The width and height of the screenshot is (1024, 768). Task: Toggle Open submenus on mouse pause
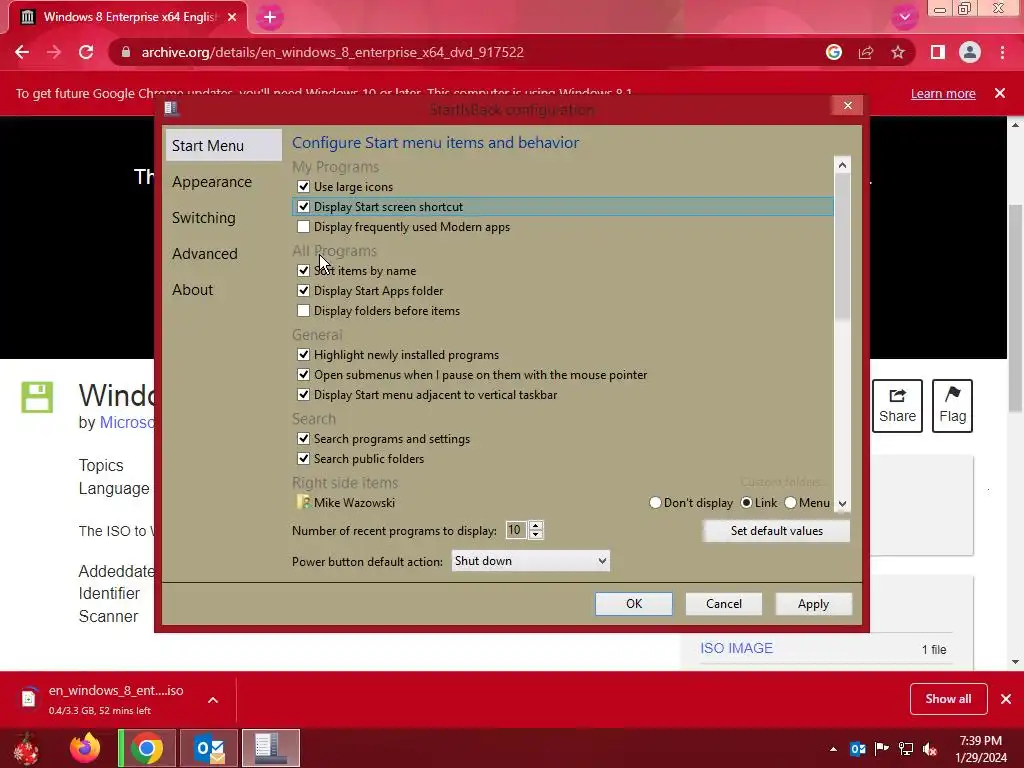click(303, 375)
